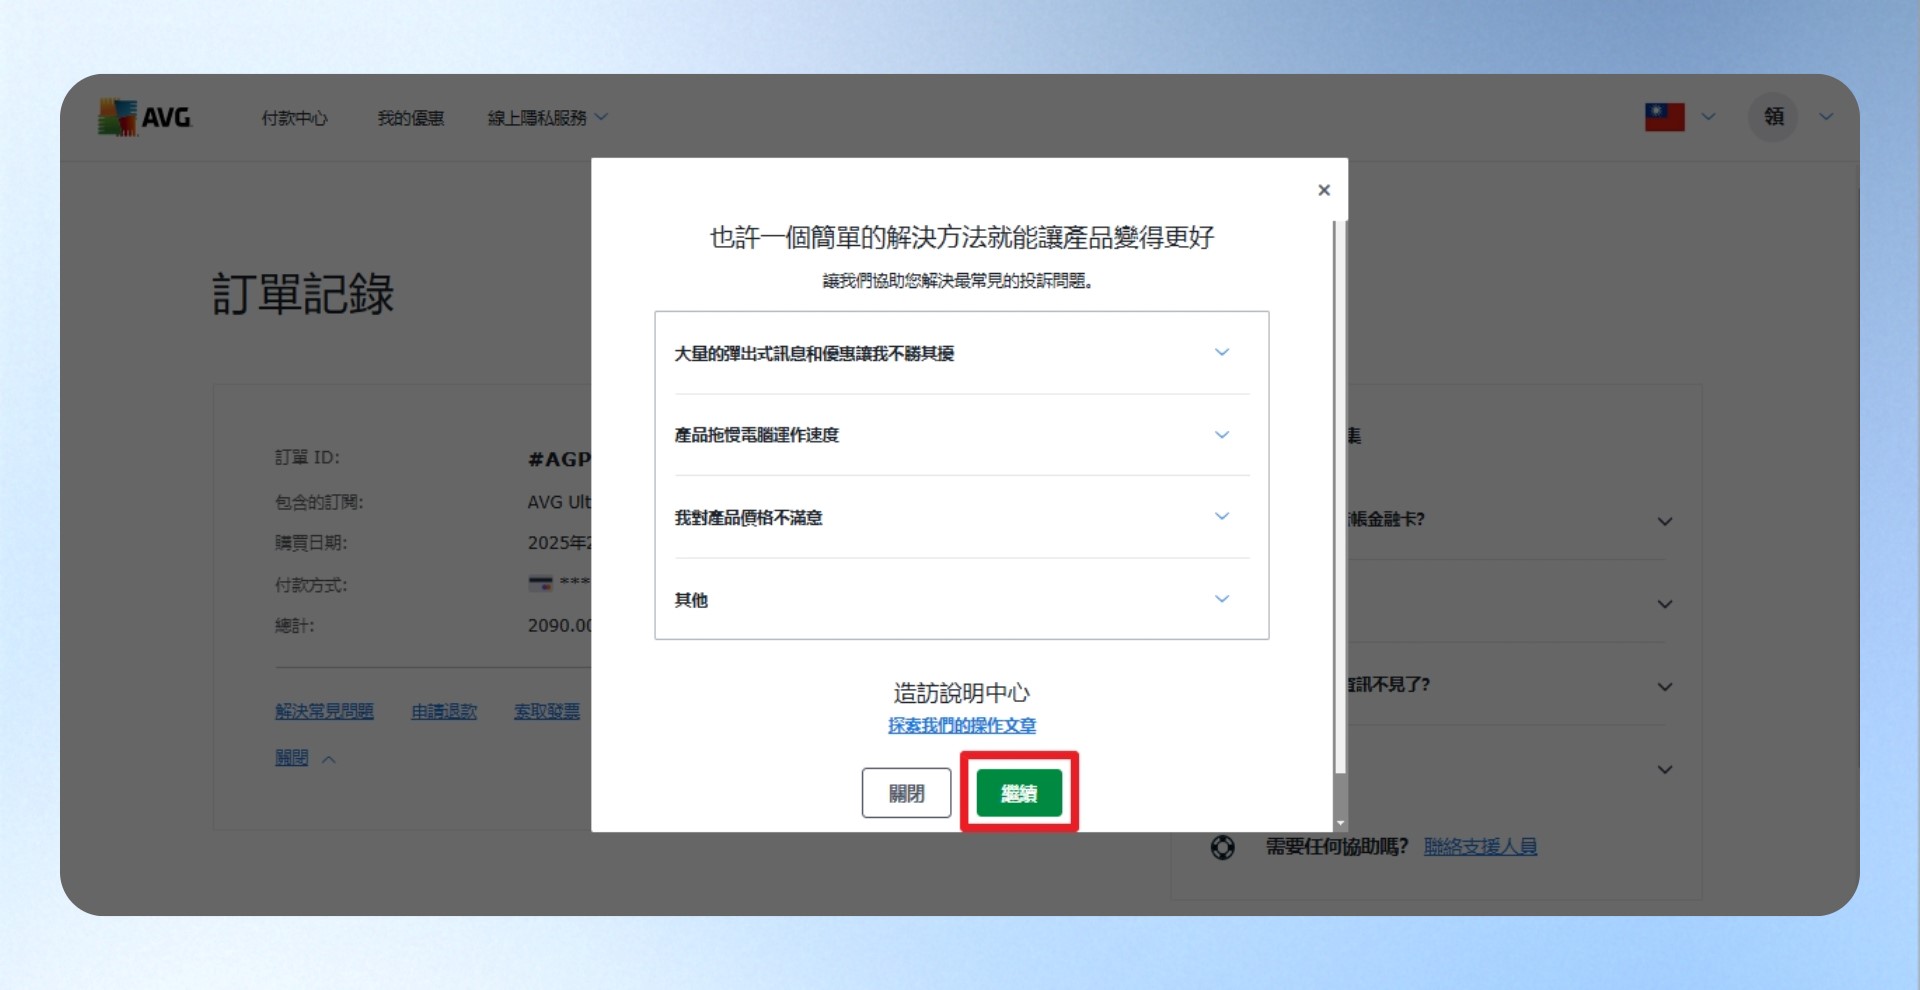Open the 付款中心 menu item
Image resolution: width=1920 pixels, height=990 pixels.
pos(294,118)
